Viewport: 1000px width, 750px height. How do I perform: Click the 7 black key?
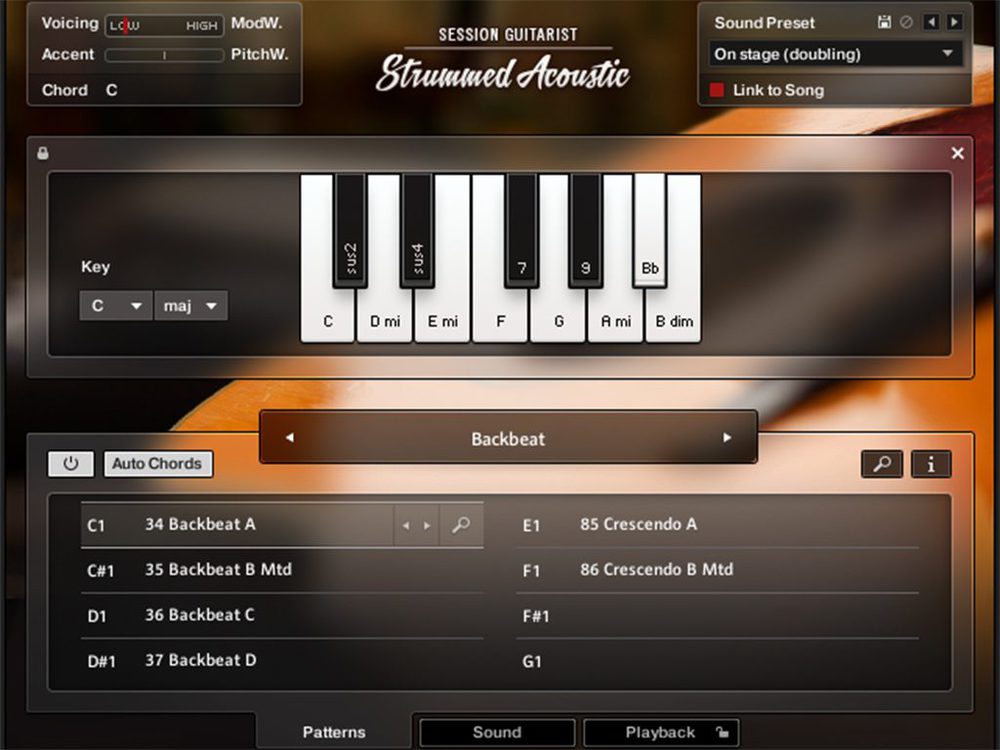click(522, 230)
